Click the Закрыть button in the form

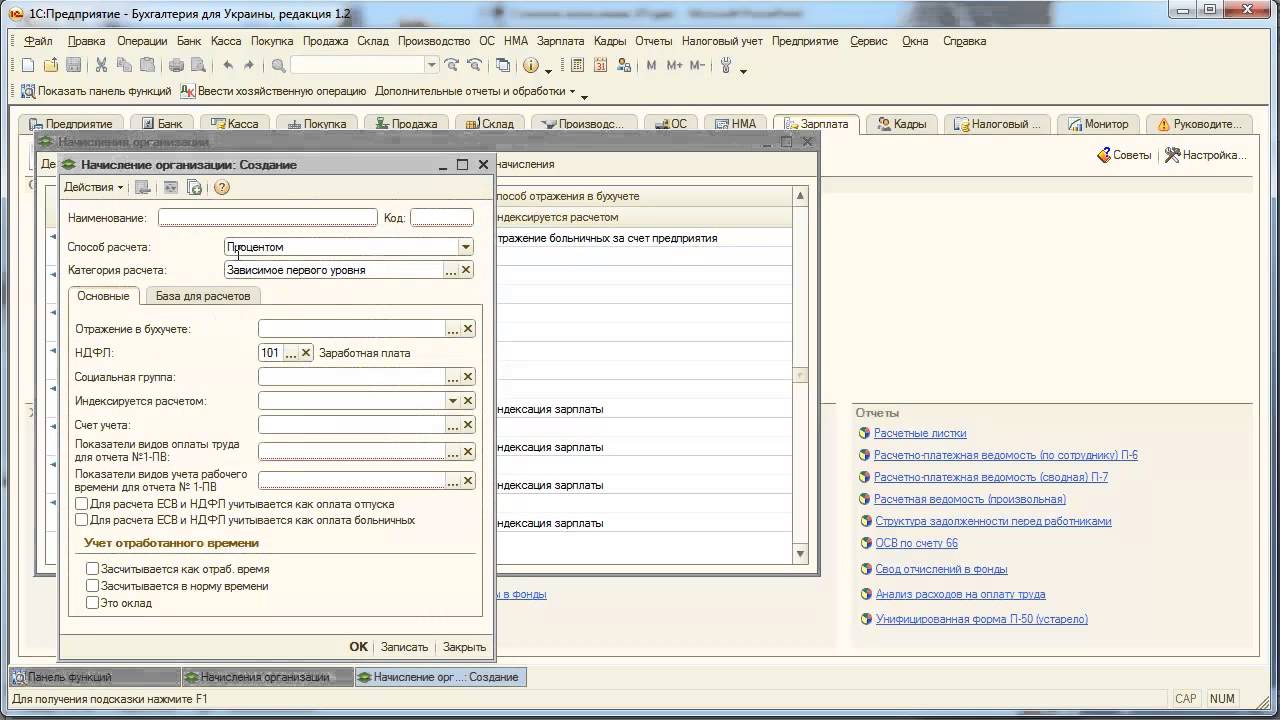[x=464, y=647]
